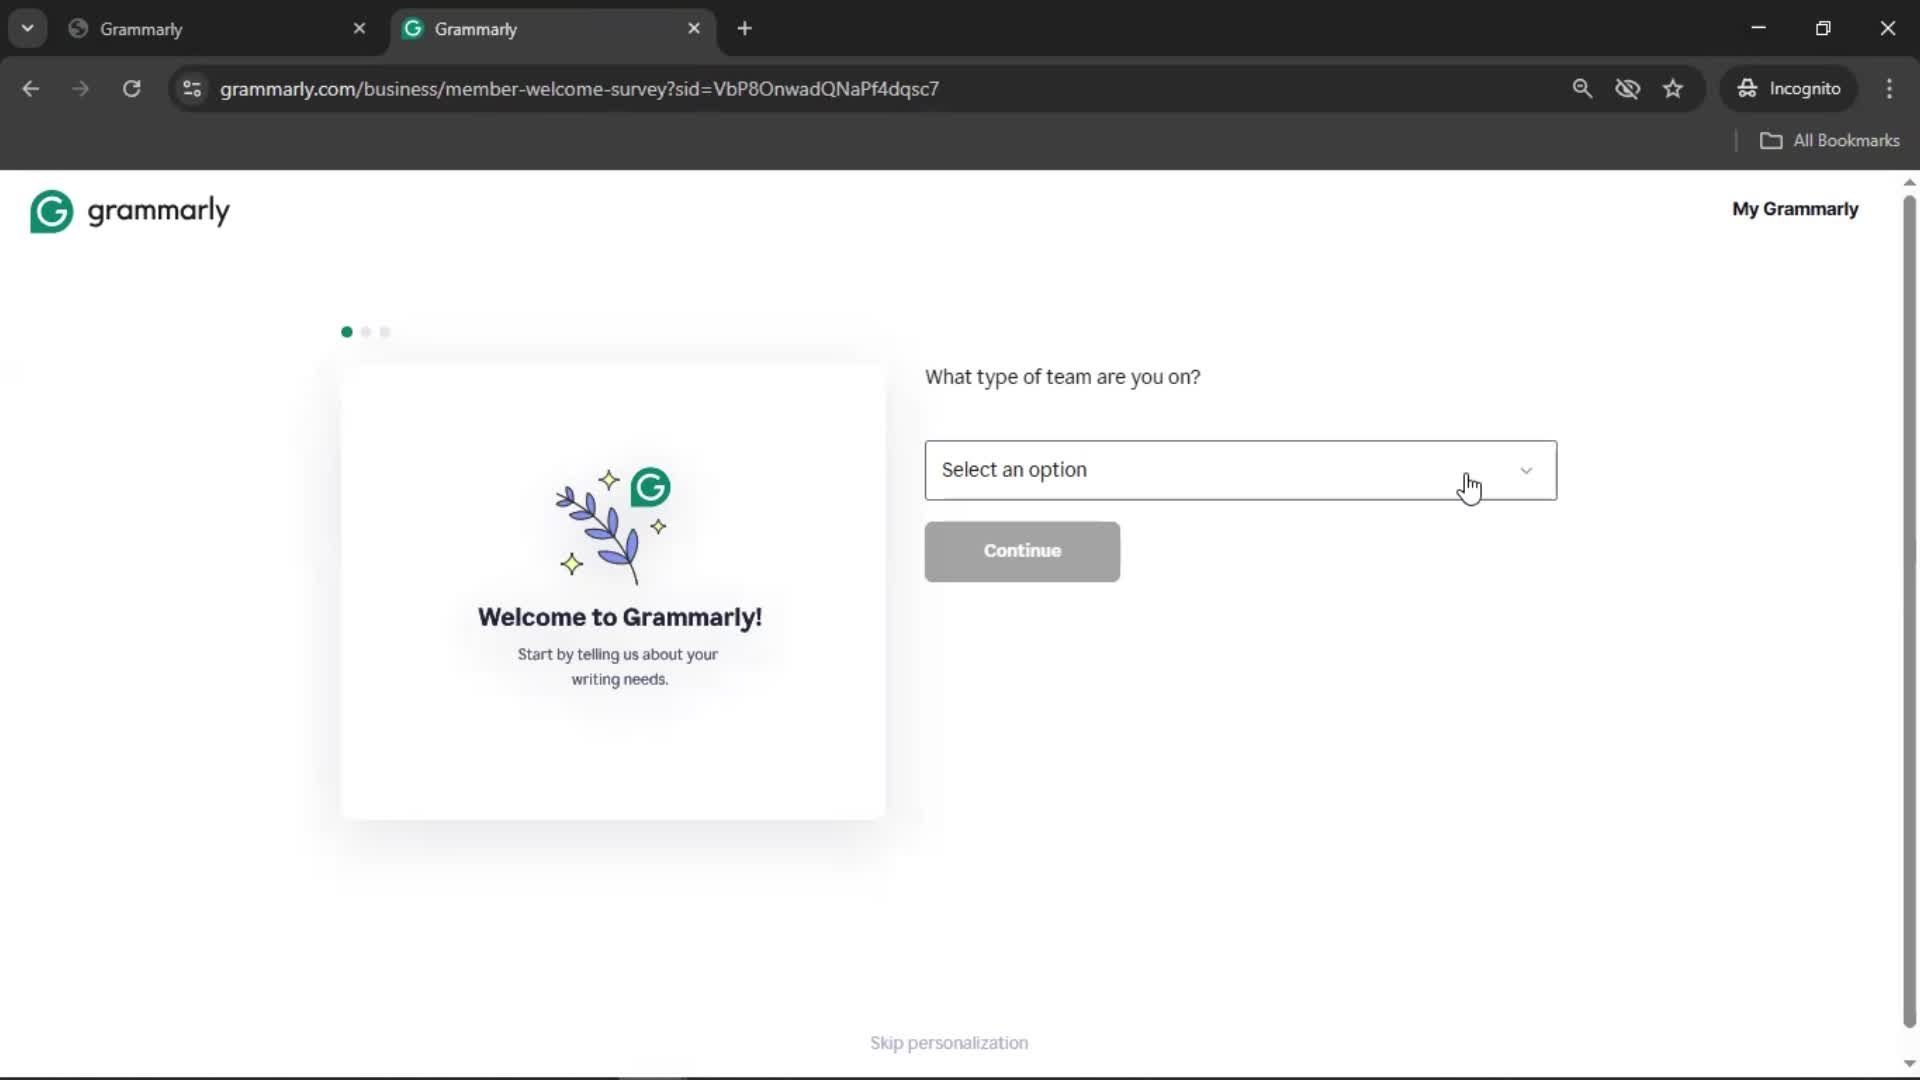Close the active Grammarly tab
The width and height of the screenshot is (1920, 1080).
point(694,29)
